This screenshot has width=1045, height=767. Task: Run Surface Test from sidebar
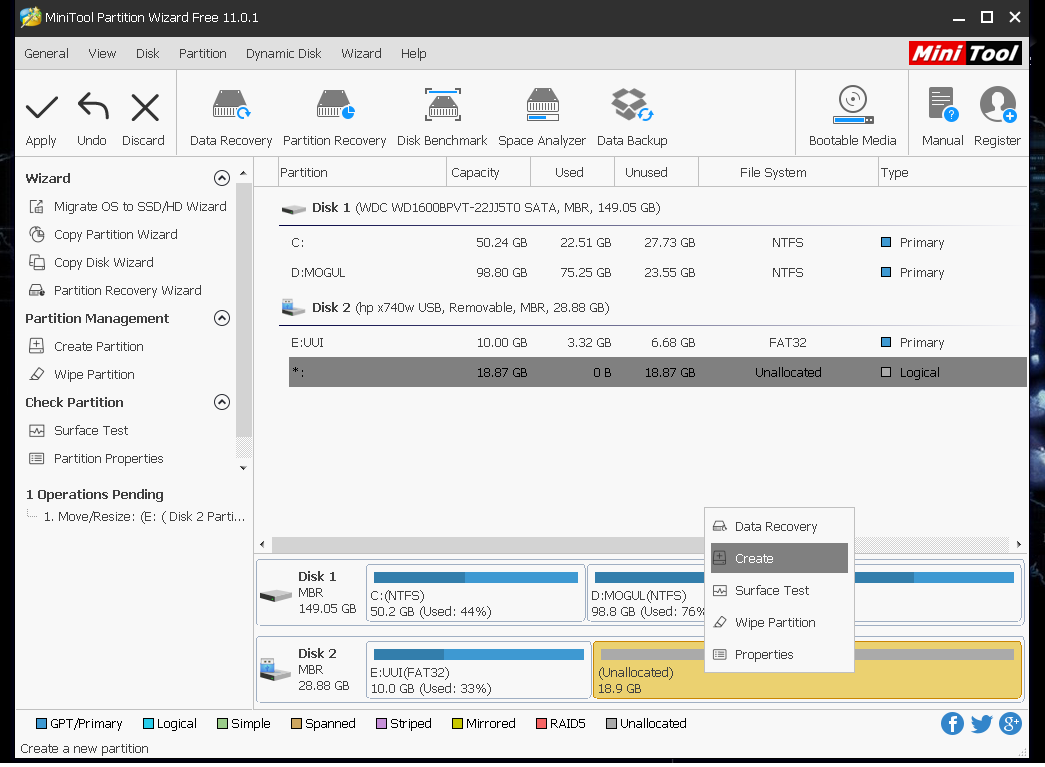pyautogui.click(x=79, y=430)
